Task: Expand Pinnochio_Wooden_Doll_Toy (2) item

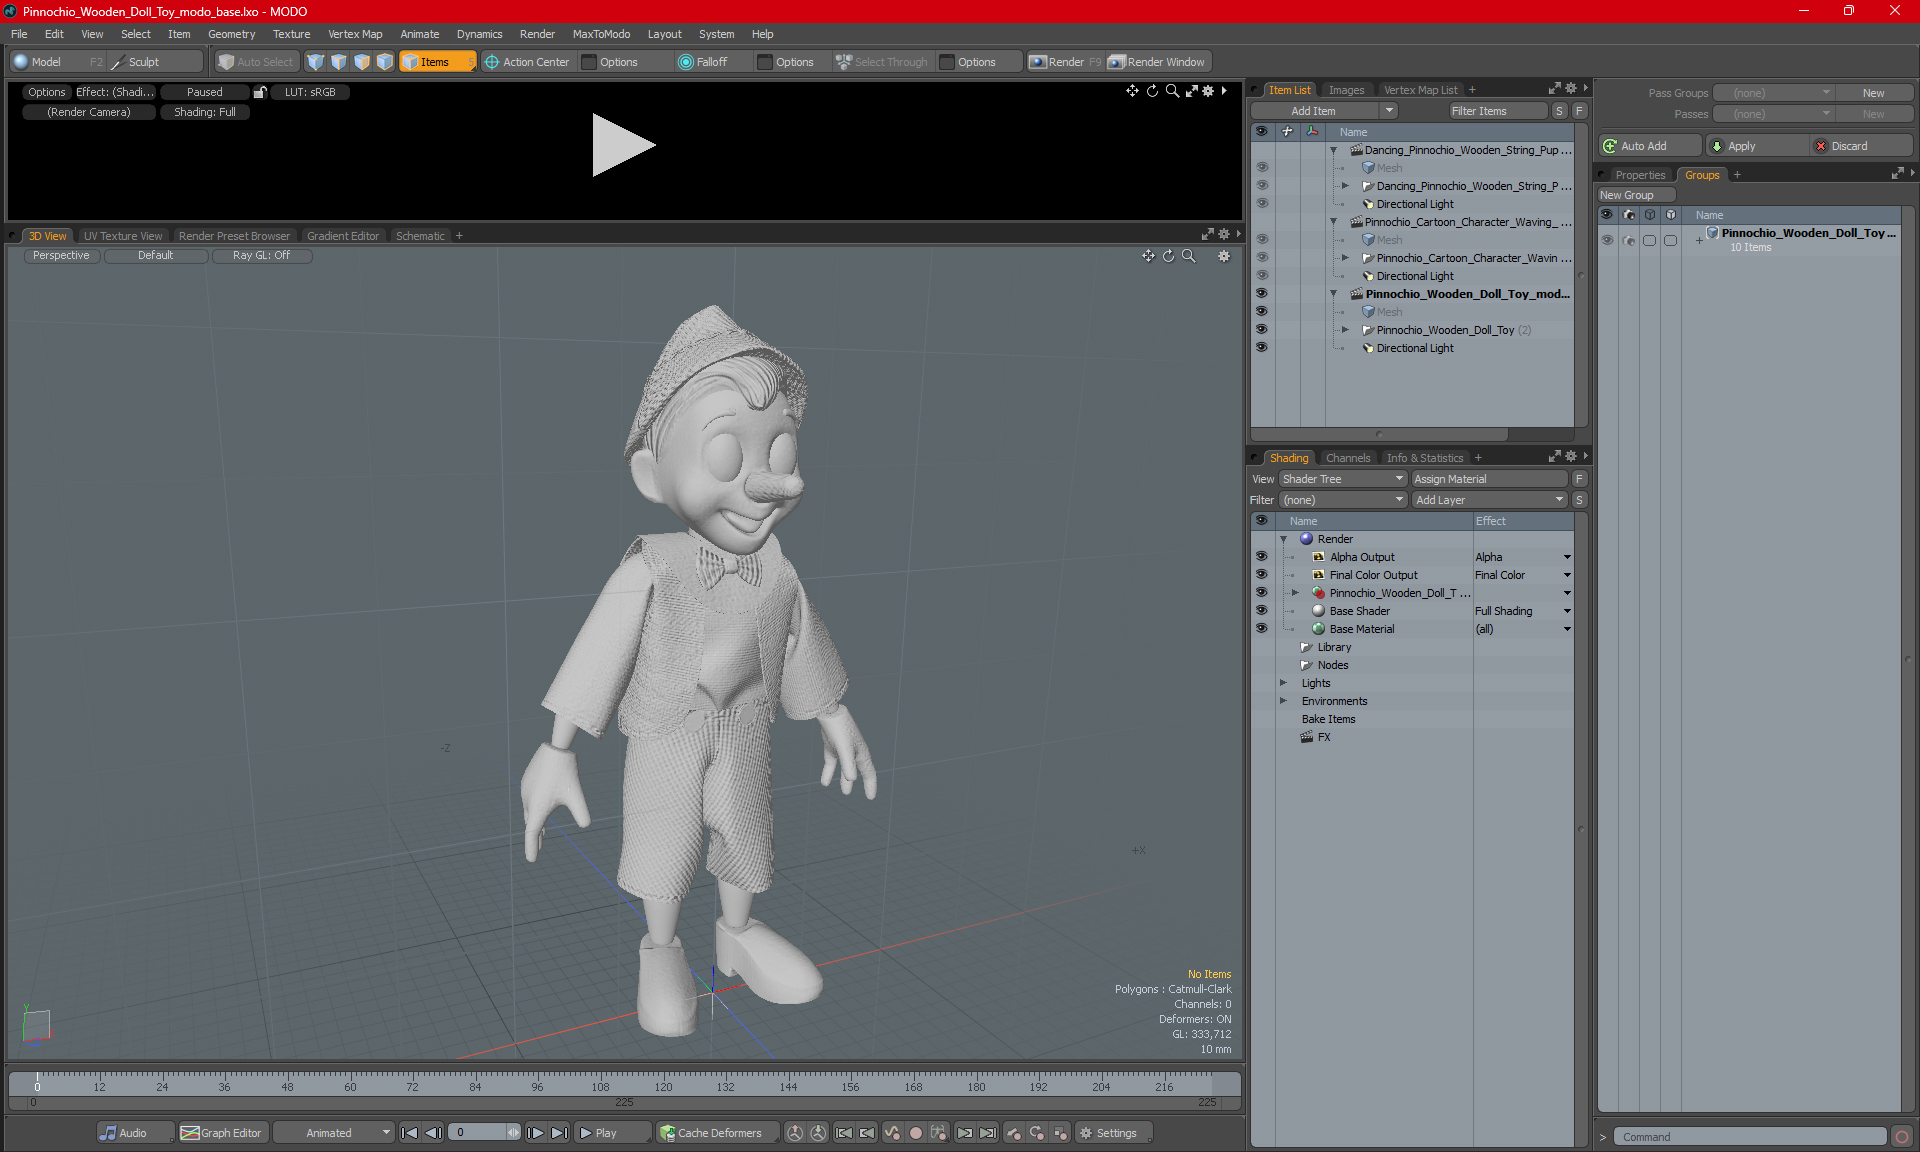Action: tap(1345, 330)
